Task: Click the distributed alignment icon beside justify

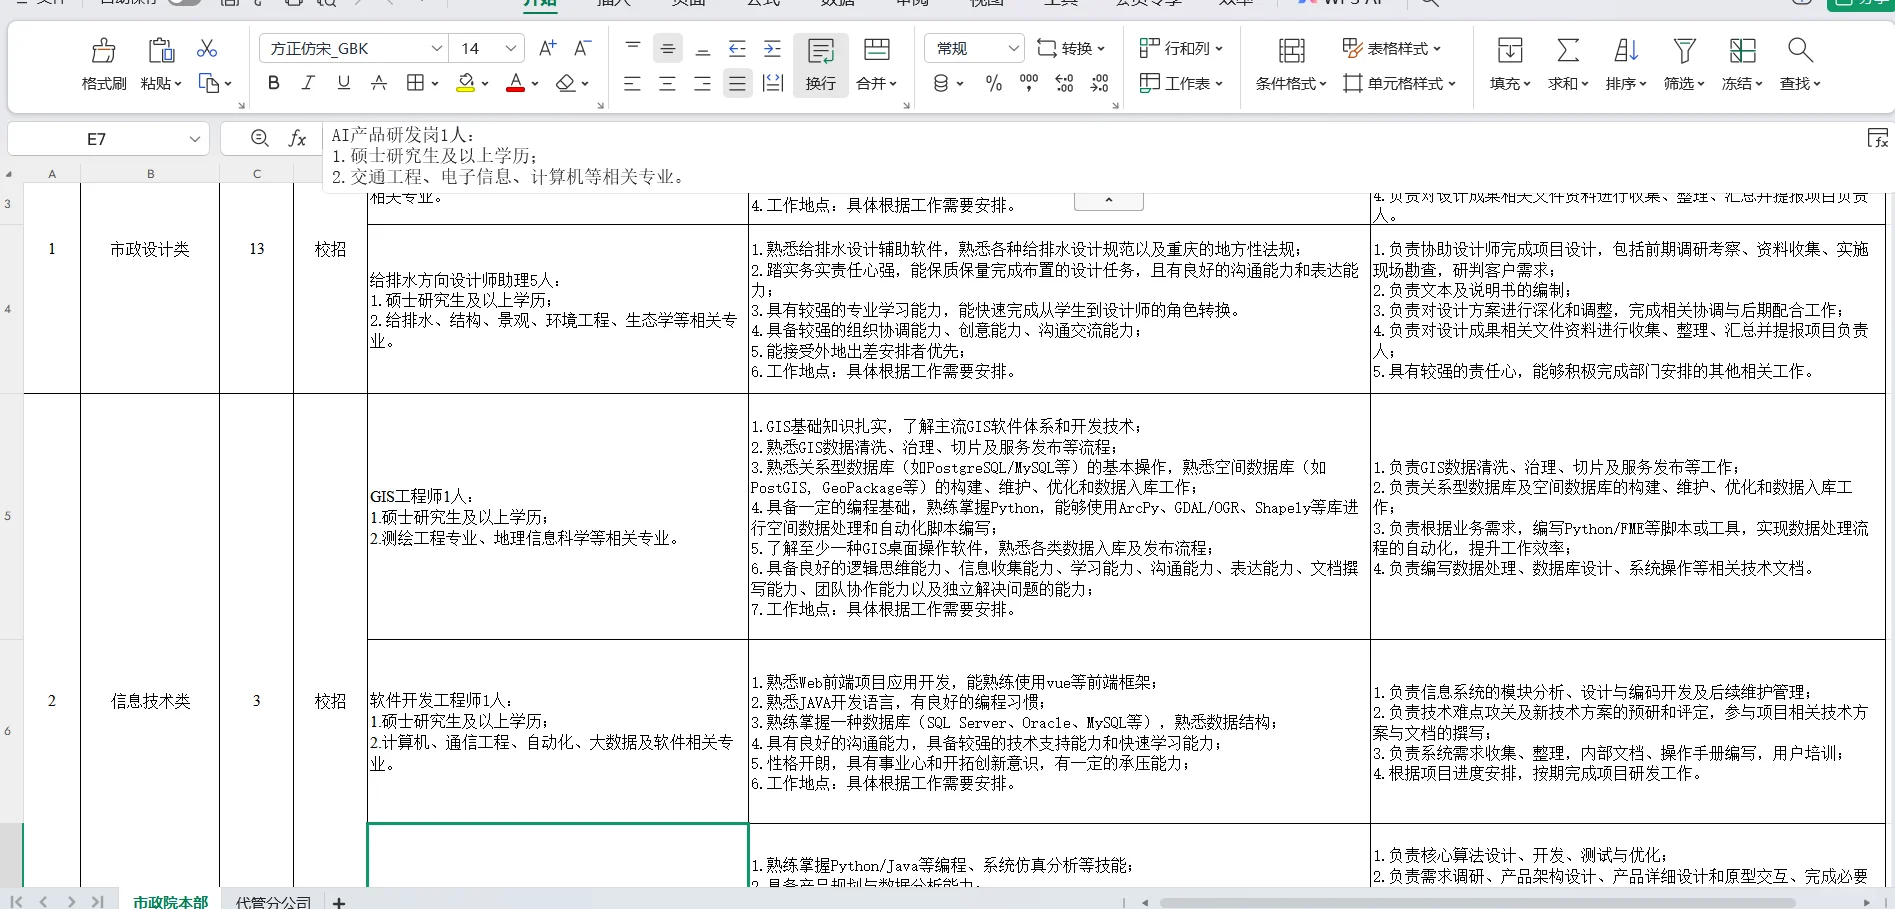Action: coord(773,83)
